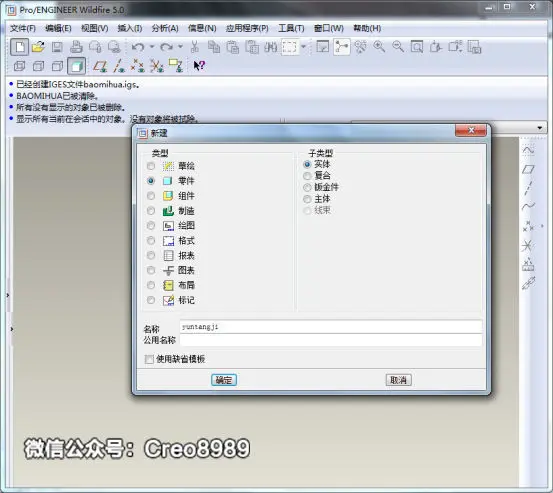Open the 工具(T) menu

point(291,28)
